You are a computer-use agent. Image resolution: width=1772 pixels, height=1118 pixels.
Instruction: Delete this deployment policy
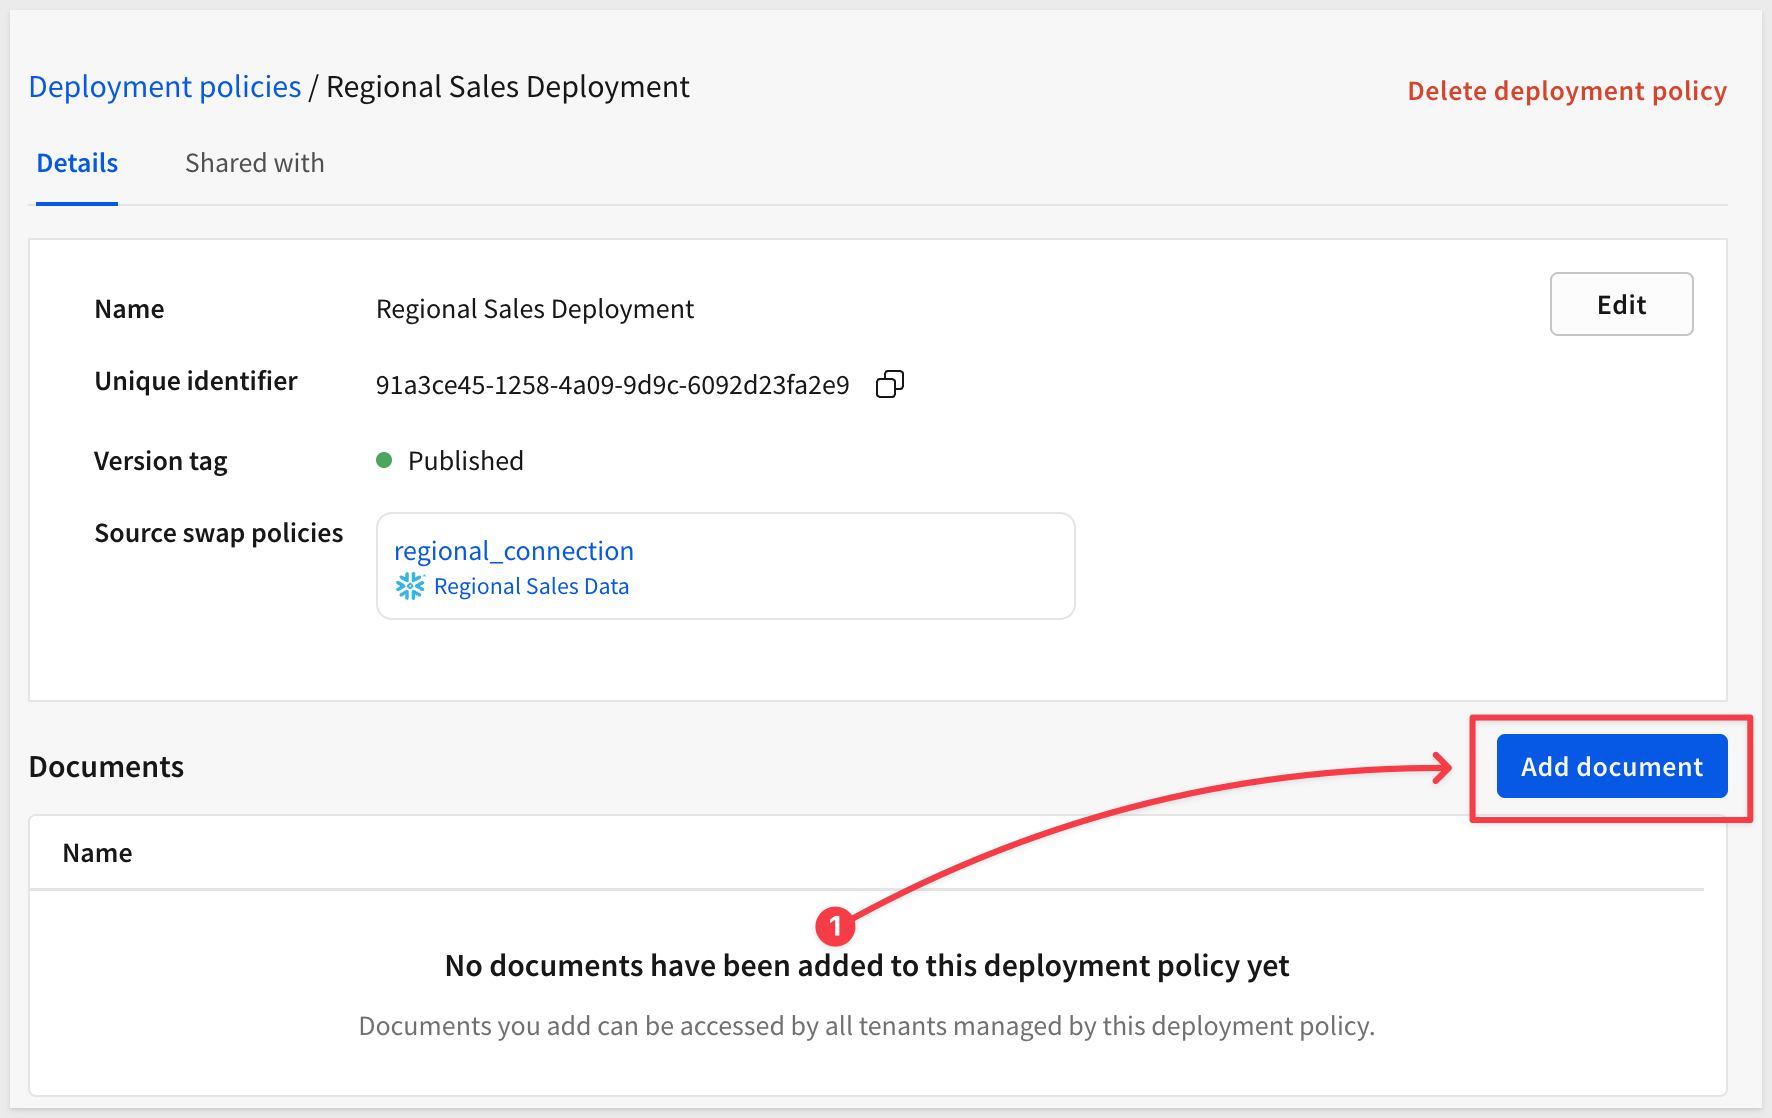tap(1566, 91)
